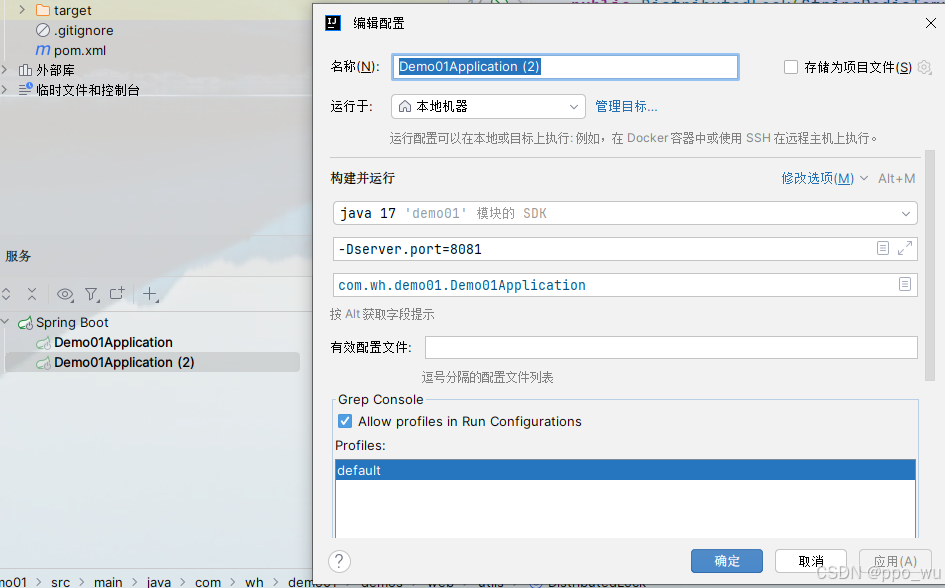Click open in new tab Services icon

(117, 293)
